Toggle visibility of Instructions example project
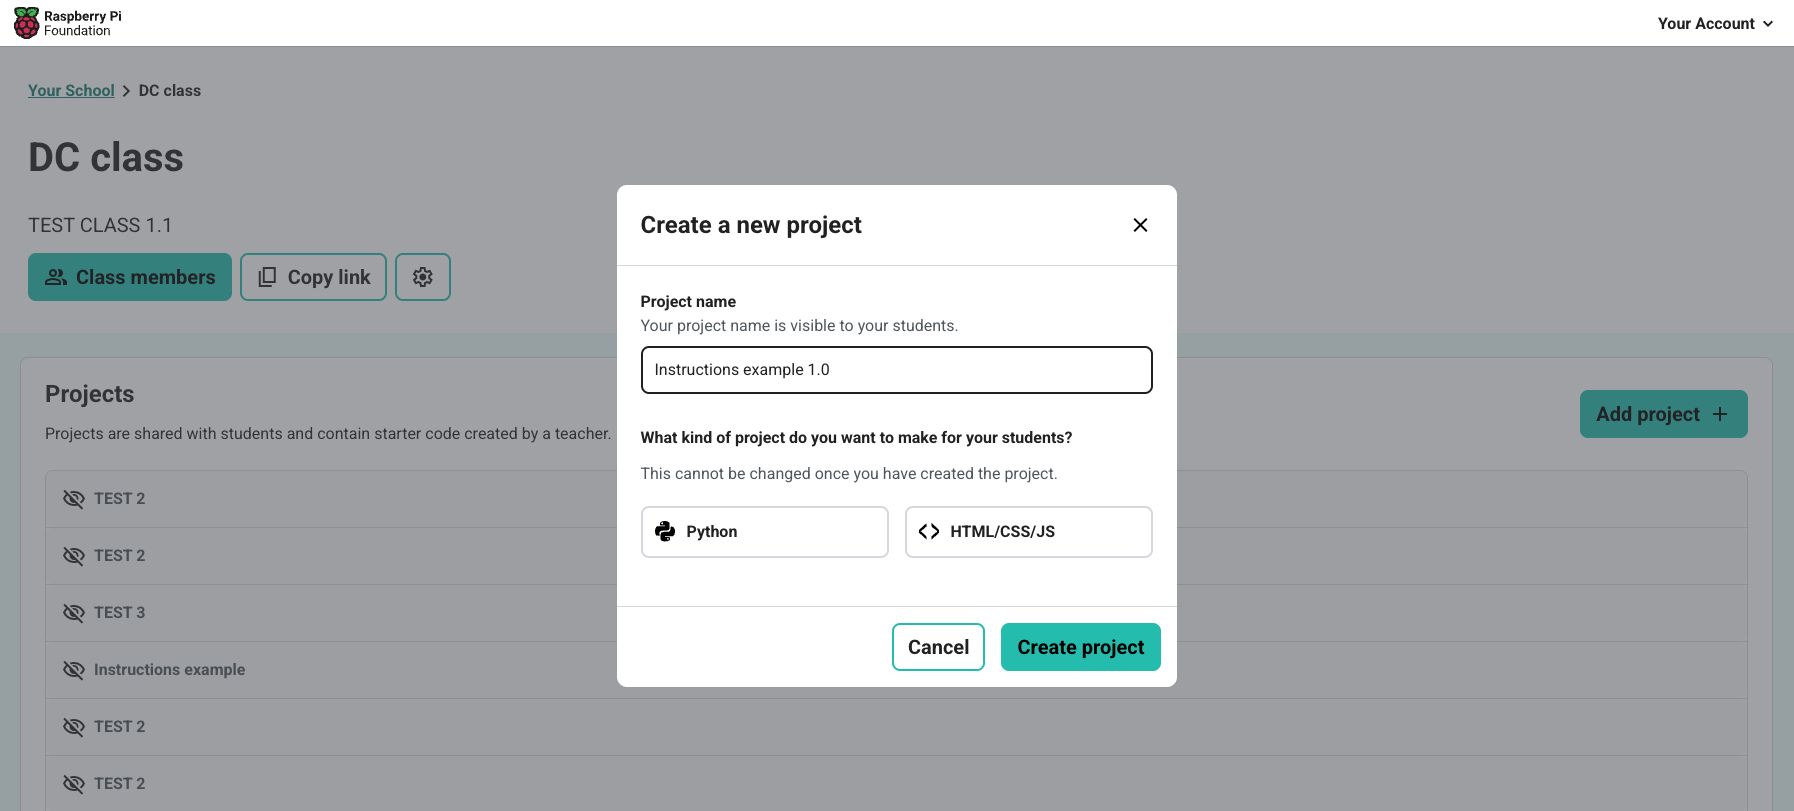 [x=73, y=670]
